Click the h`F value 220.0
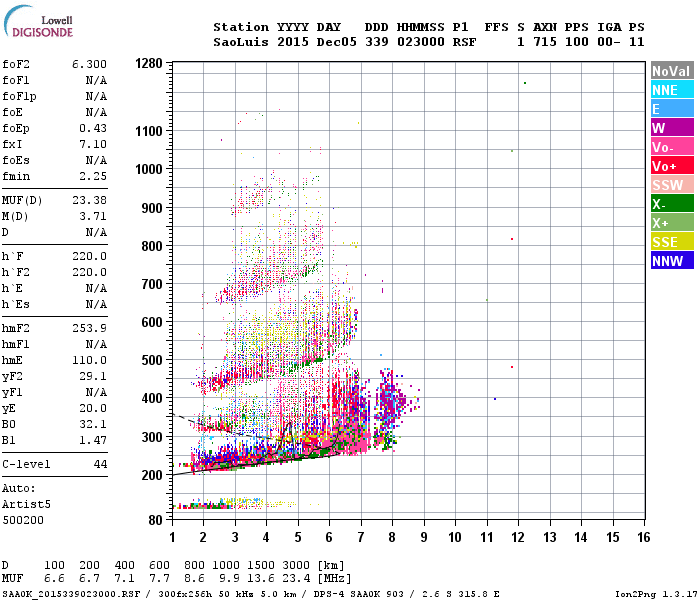The height and width of the screenshot is (600, 700). [x=89, y=256]
